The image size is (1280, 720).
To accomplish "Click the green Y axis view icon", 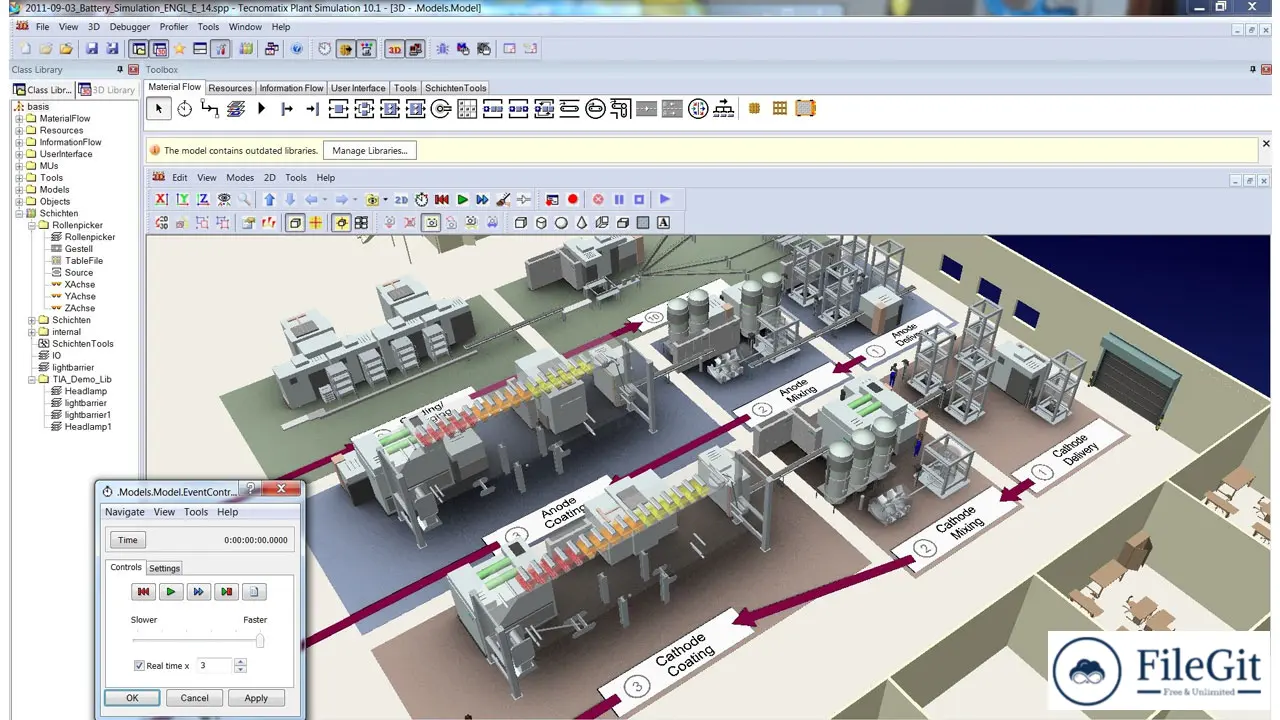I will (183, 200).
